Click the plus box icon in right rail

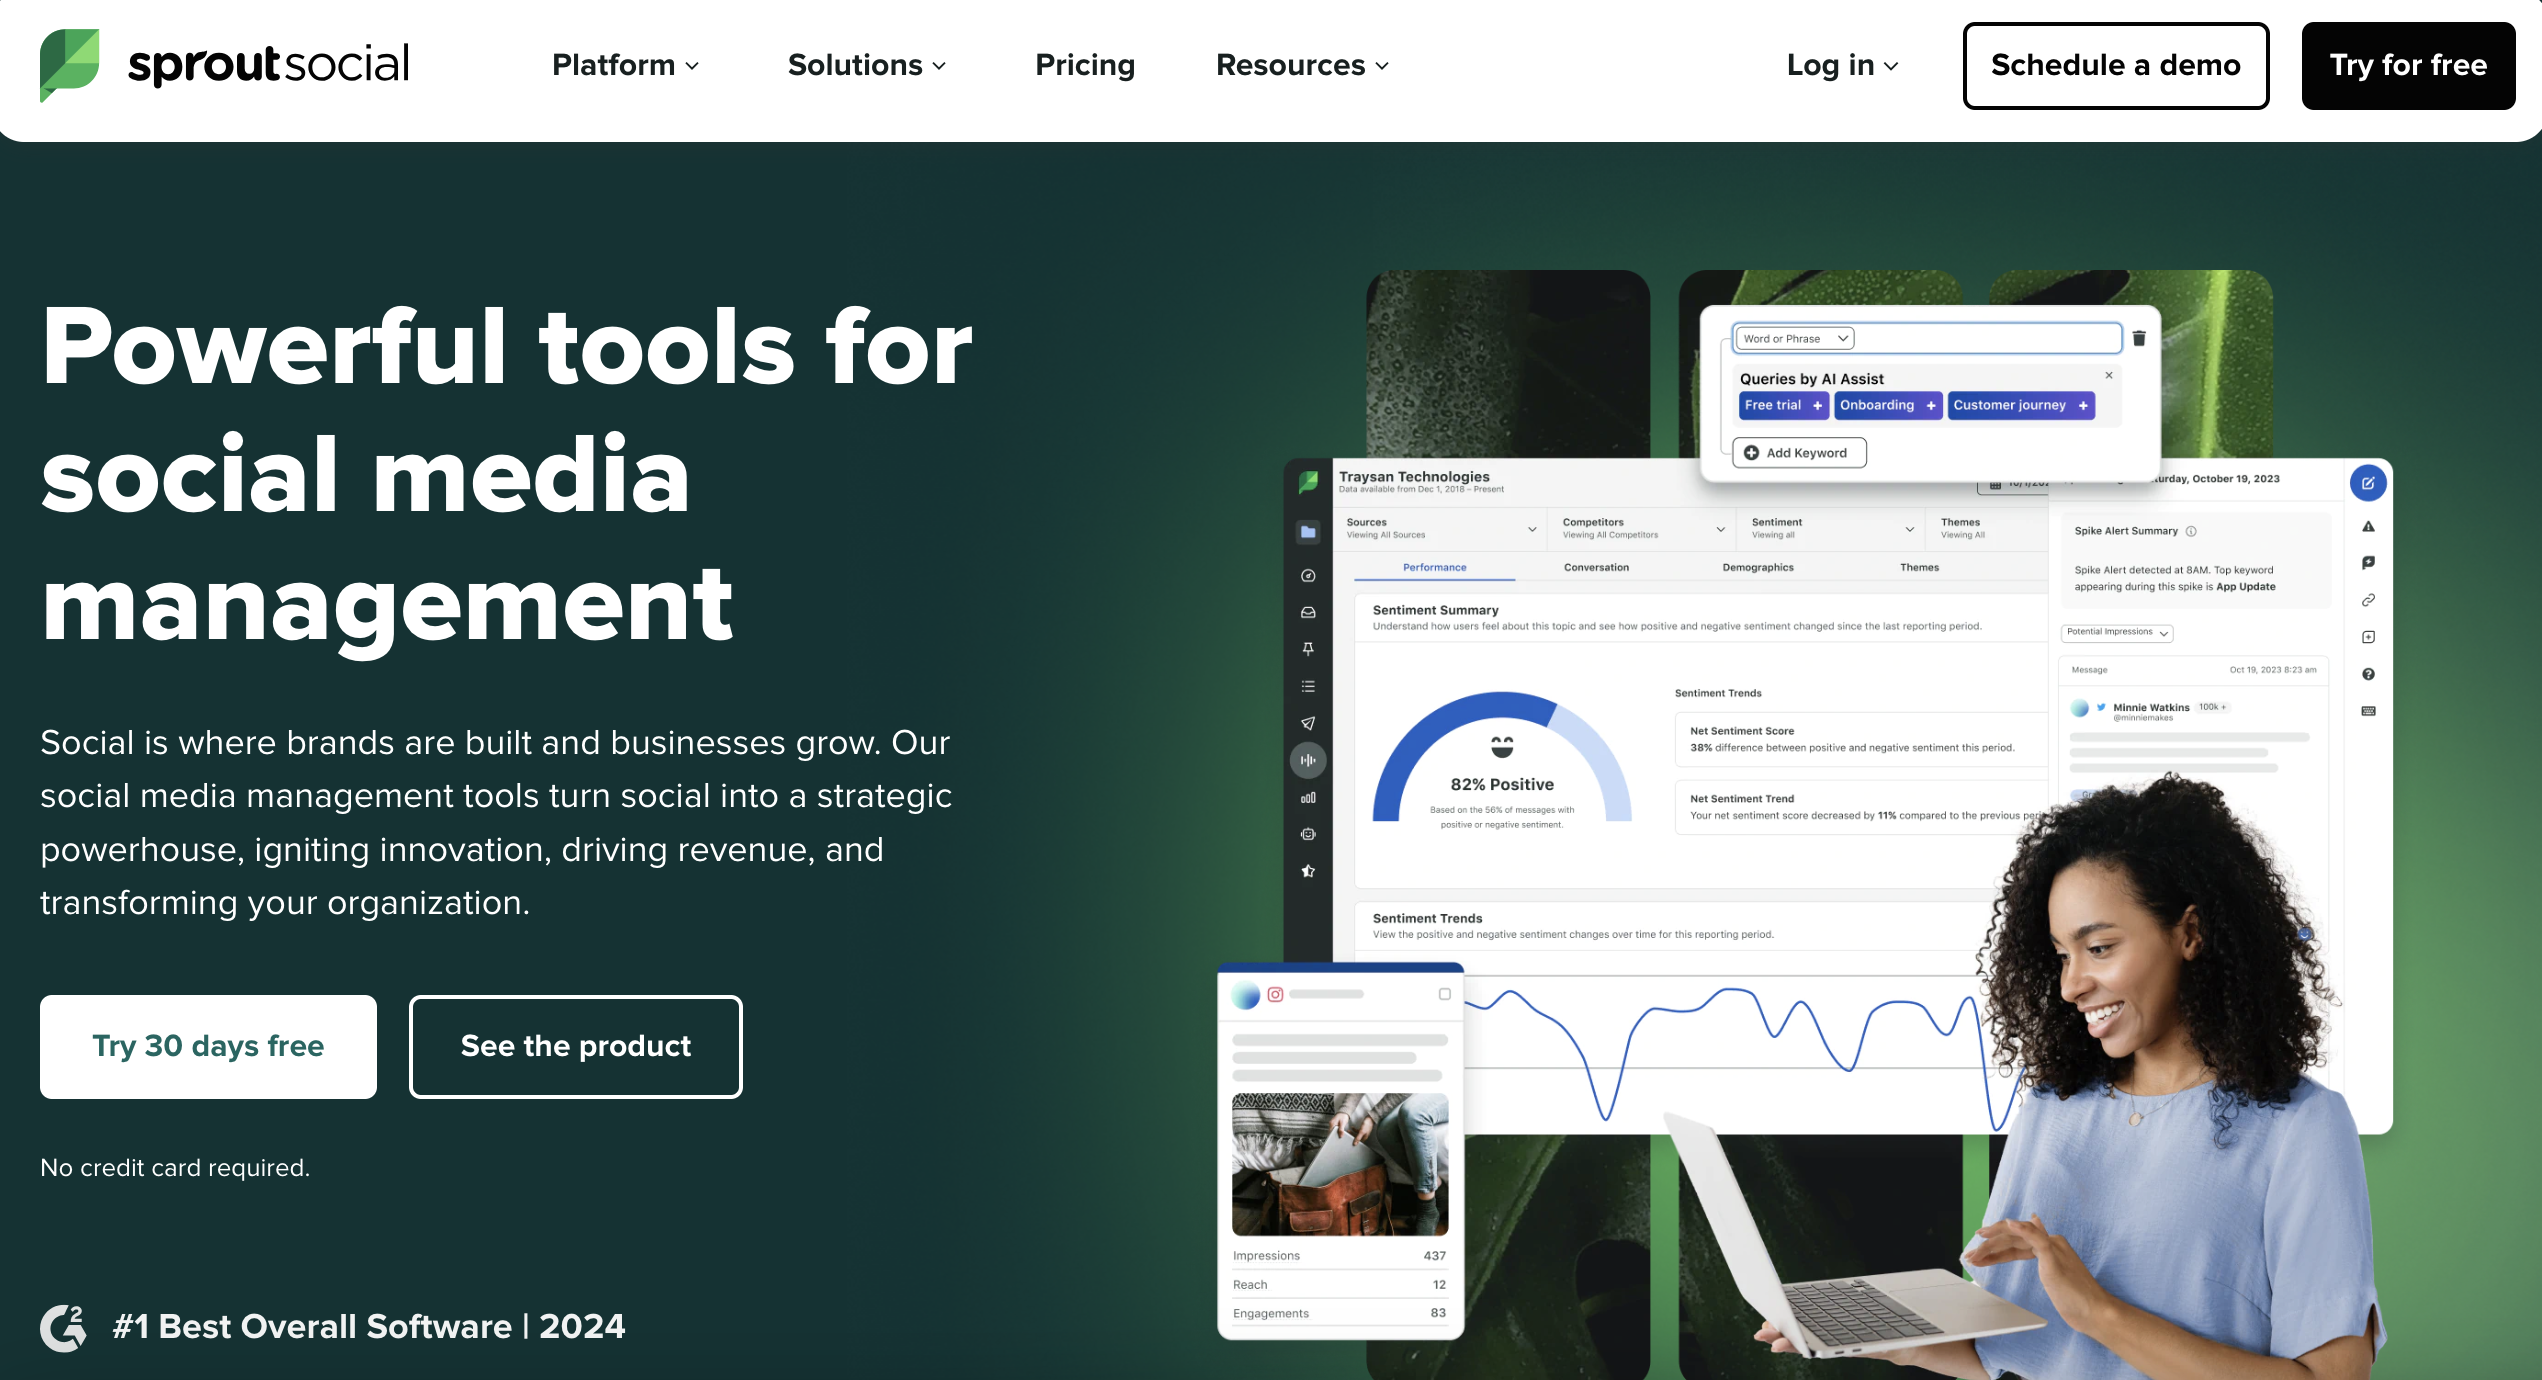[2368, 637]
